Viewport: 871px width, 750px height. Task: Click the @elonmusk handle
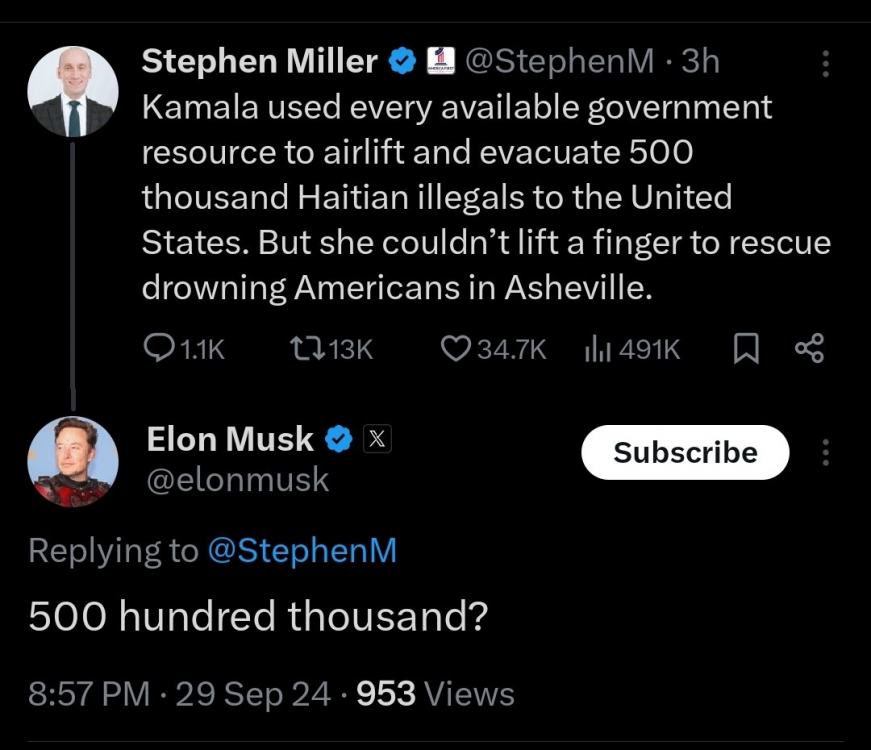[x=238, y=480]
